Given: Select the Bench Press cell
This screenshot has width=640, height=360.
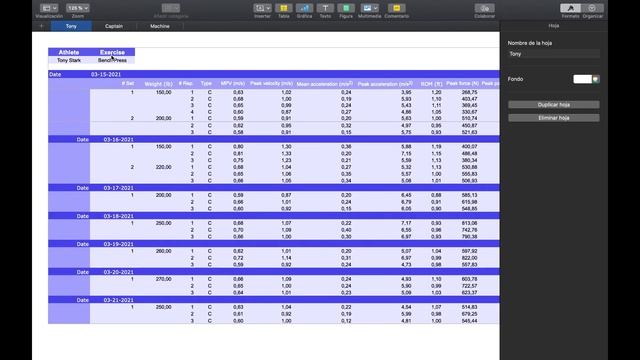Looking at the screenshot, I should [112, 60].
